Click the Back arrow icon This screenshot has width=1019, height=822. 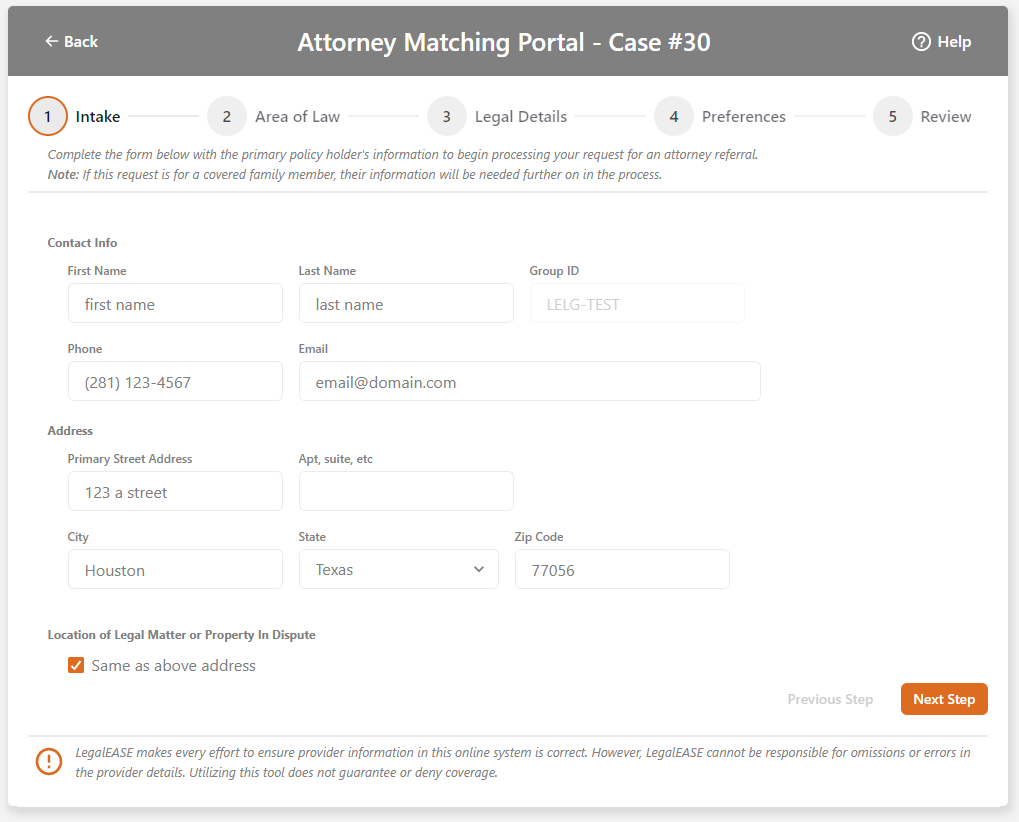(x=52, y=42)
